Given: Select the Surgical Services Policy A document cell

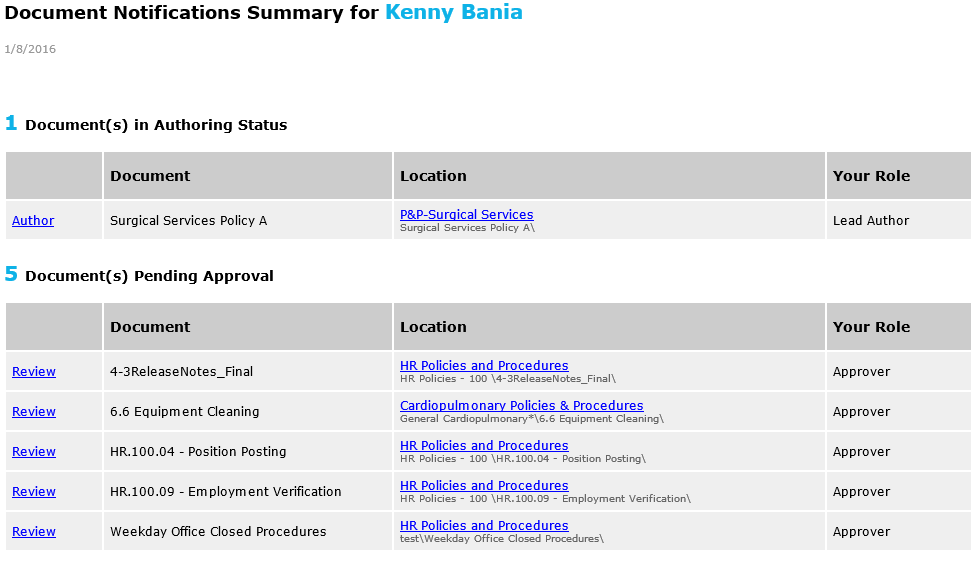Looking at the screenshot, I should [x=188, y=221].
